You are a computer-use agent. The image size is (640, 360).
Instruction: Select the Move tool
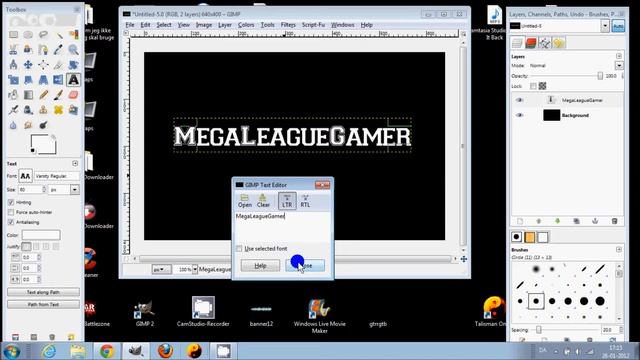point(28,64)
